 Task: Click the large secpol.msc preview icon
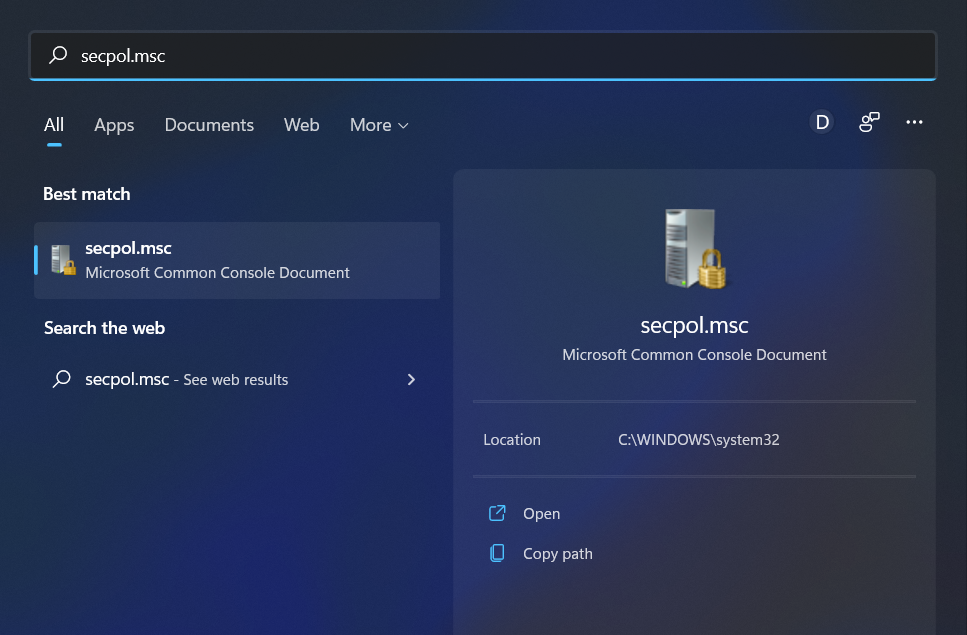point(694,248)
